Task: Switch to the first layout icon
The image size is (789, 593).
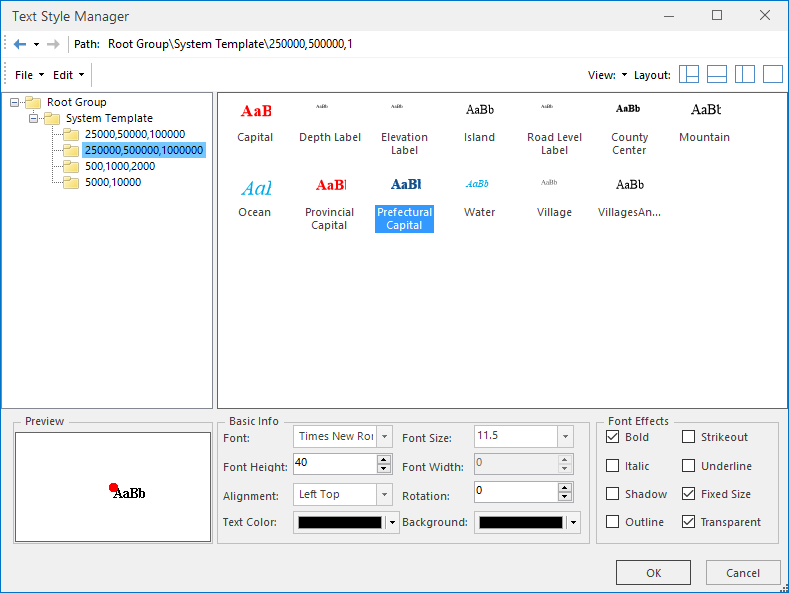Action: point(689,75)
